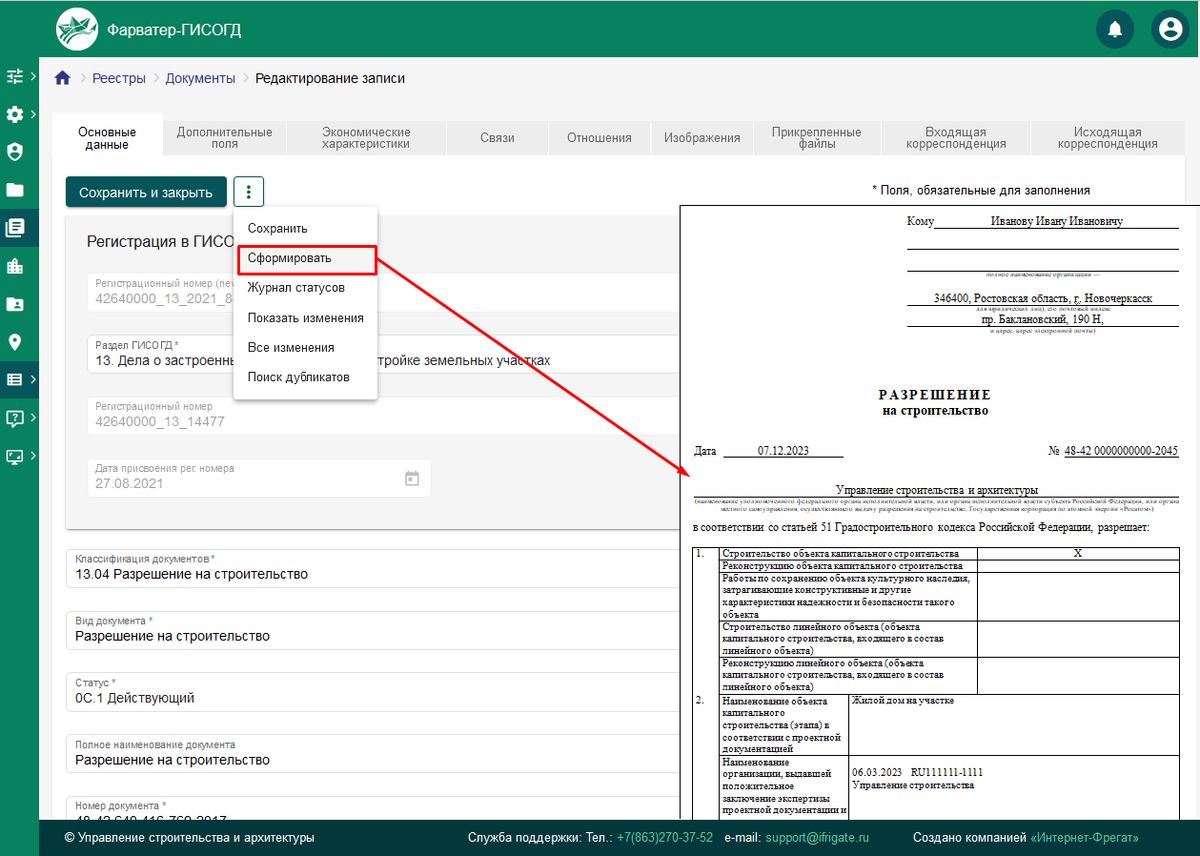Click the Сохранить и закрыть button
Image resolution: width=1200 pixels, height=856 pixels.
(146, 192)
